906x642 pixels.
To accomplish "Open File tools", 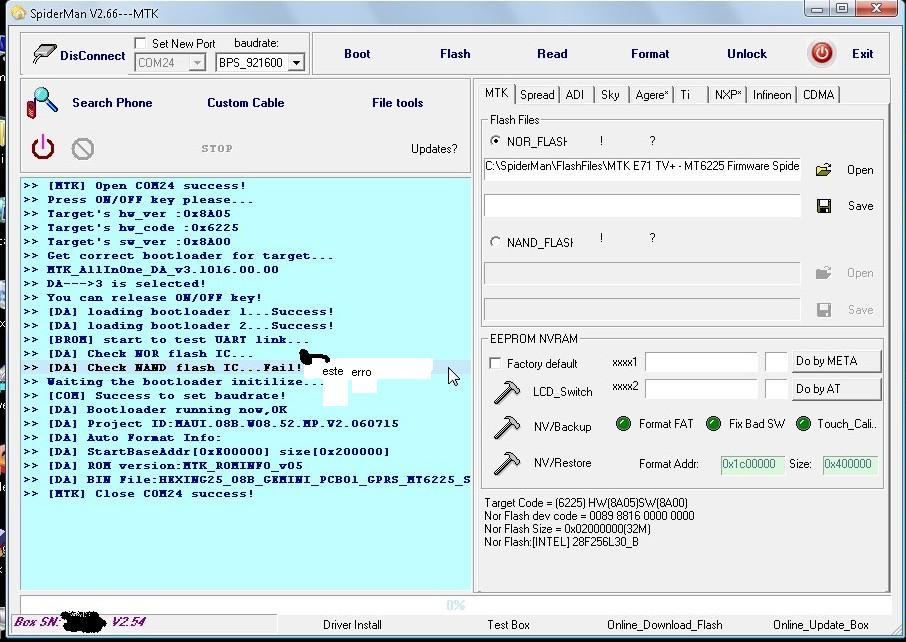I will point(398,103).
